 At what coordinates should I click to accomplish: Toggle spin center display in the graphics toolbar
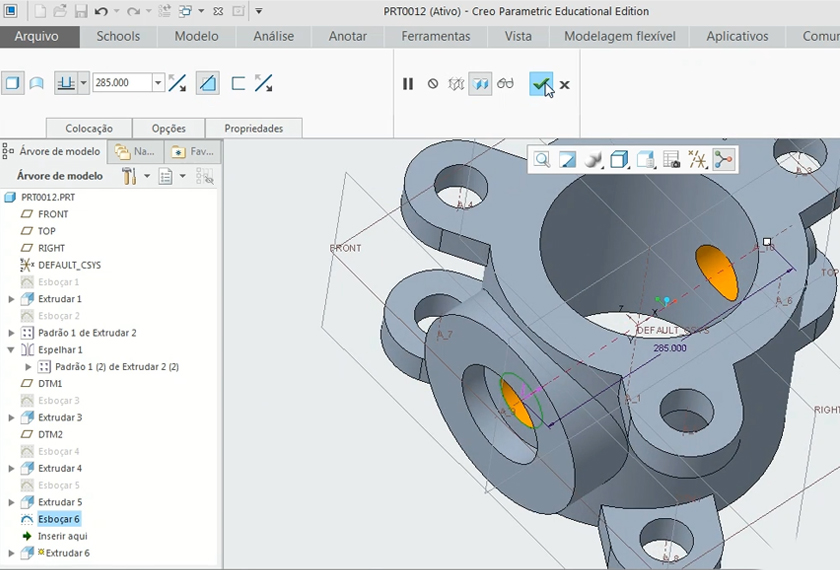(723, 159)
